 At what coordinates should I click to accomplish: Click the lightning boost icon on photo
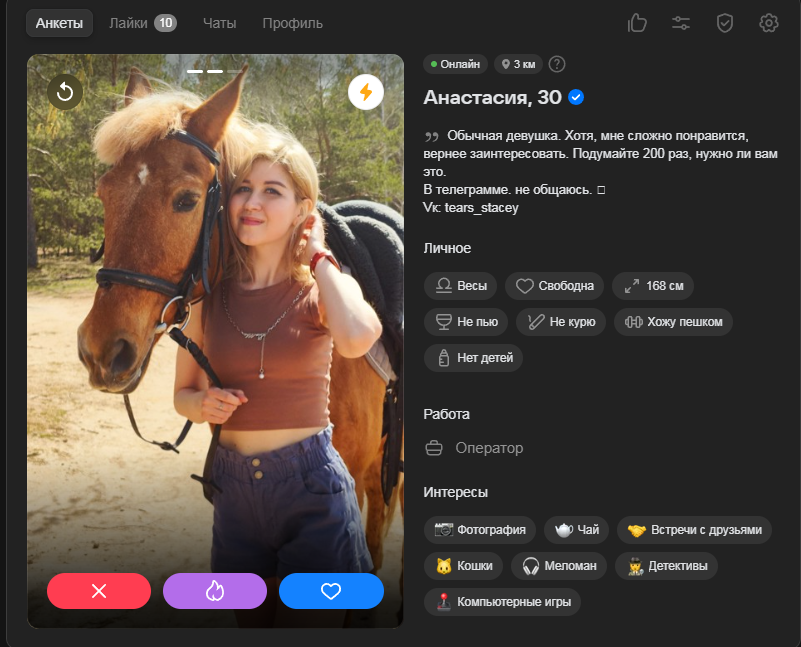[366, 92]
